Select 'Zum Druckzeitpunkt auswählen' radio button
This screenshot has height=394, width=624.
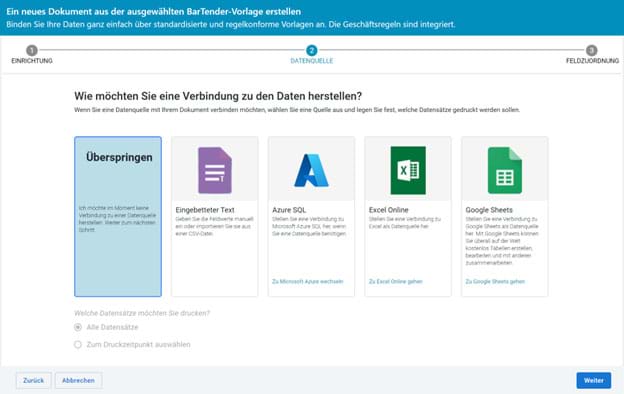[x=78, y=344]
